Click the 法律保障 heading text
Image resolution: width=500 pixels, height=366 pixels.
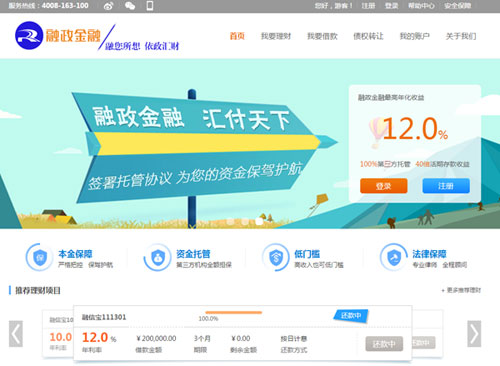point(429,254)
